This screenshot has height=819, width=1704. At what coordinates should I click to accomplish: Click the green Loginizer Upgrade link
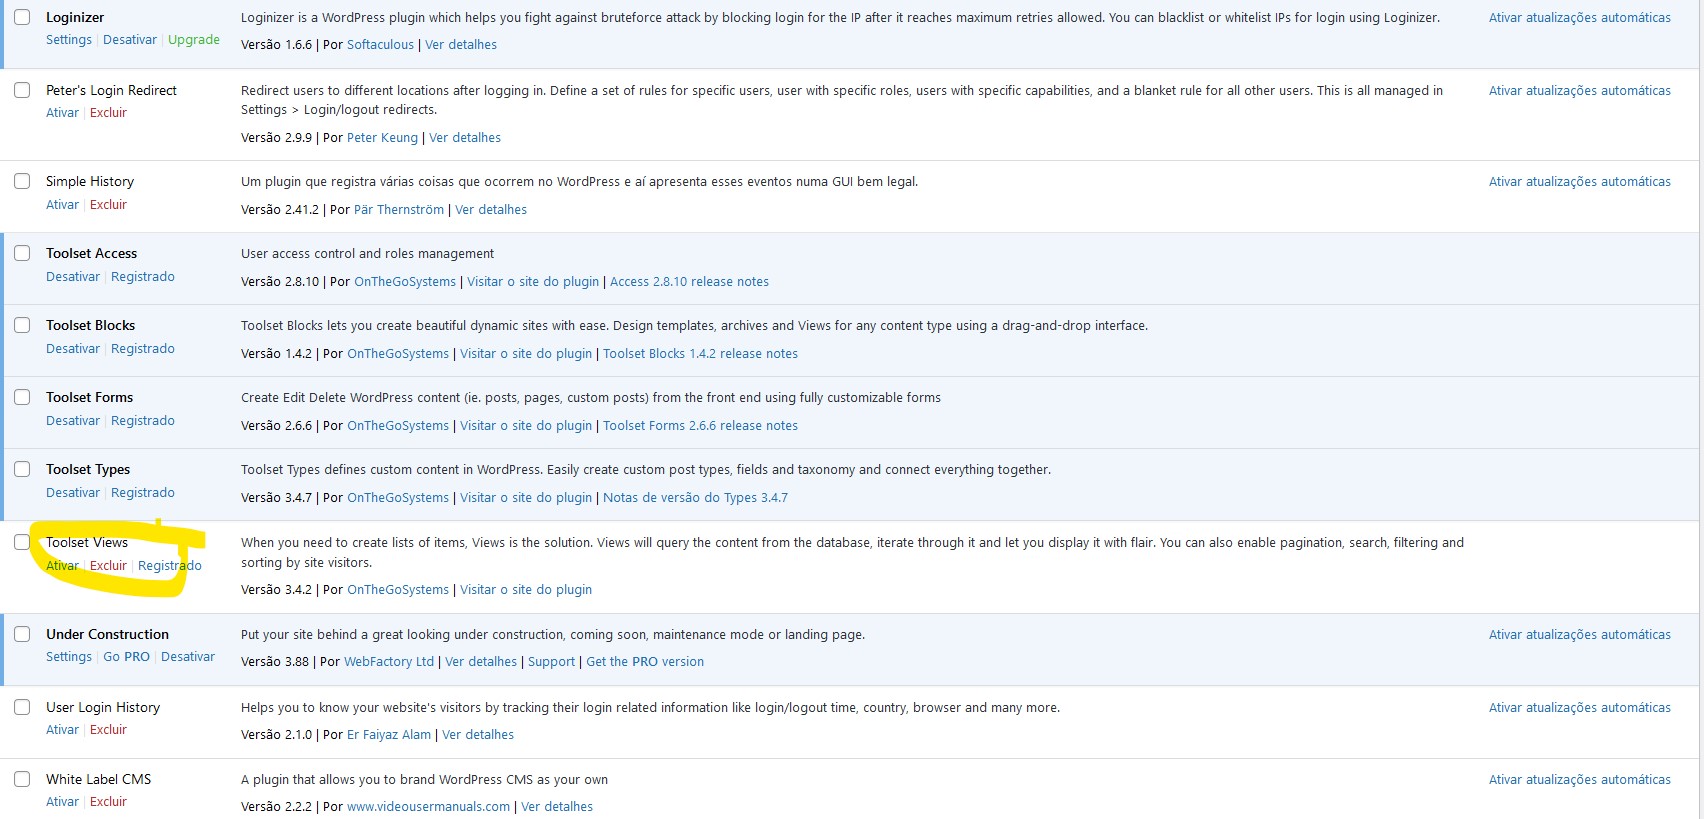click(x=194, y=40)
